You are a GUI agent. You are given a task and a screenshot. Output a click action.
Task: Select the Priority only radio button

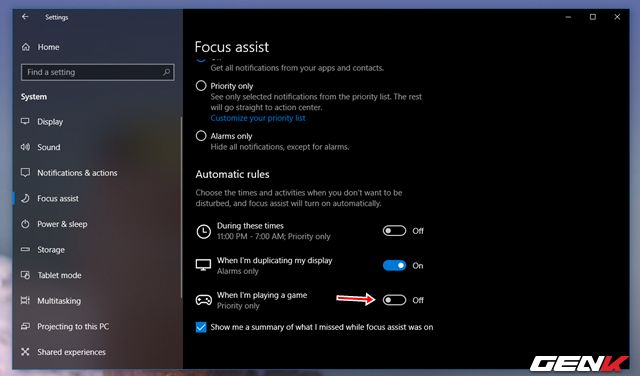click(x=201, y=86)
